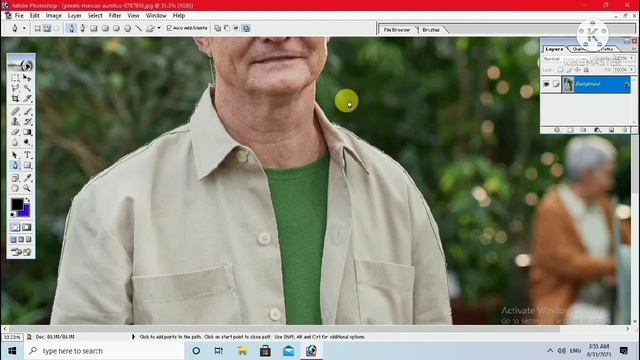The image size is (640, 360).
Task: Select the Move tool in toolbox
Action: pos(27,78)
